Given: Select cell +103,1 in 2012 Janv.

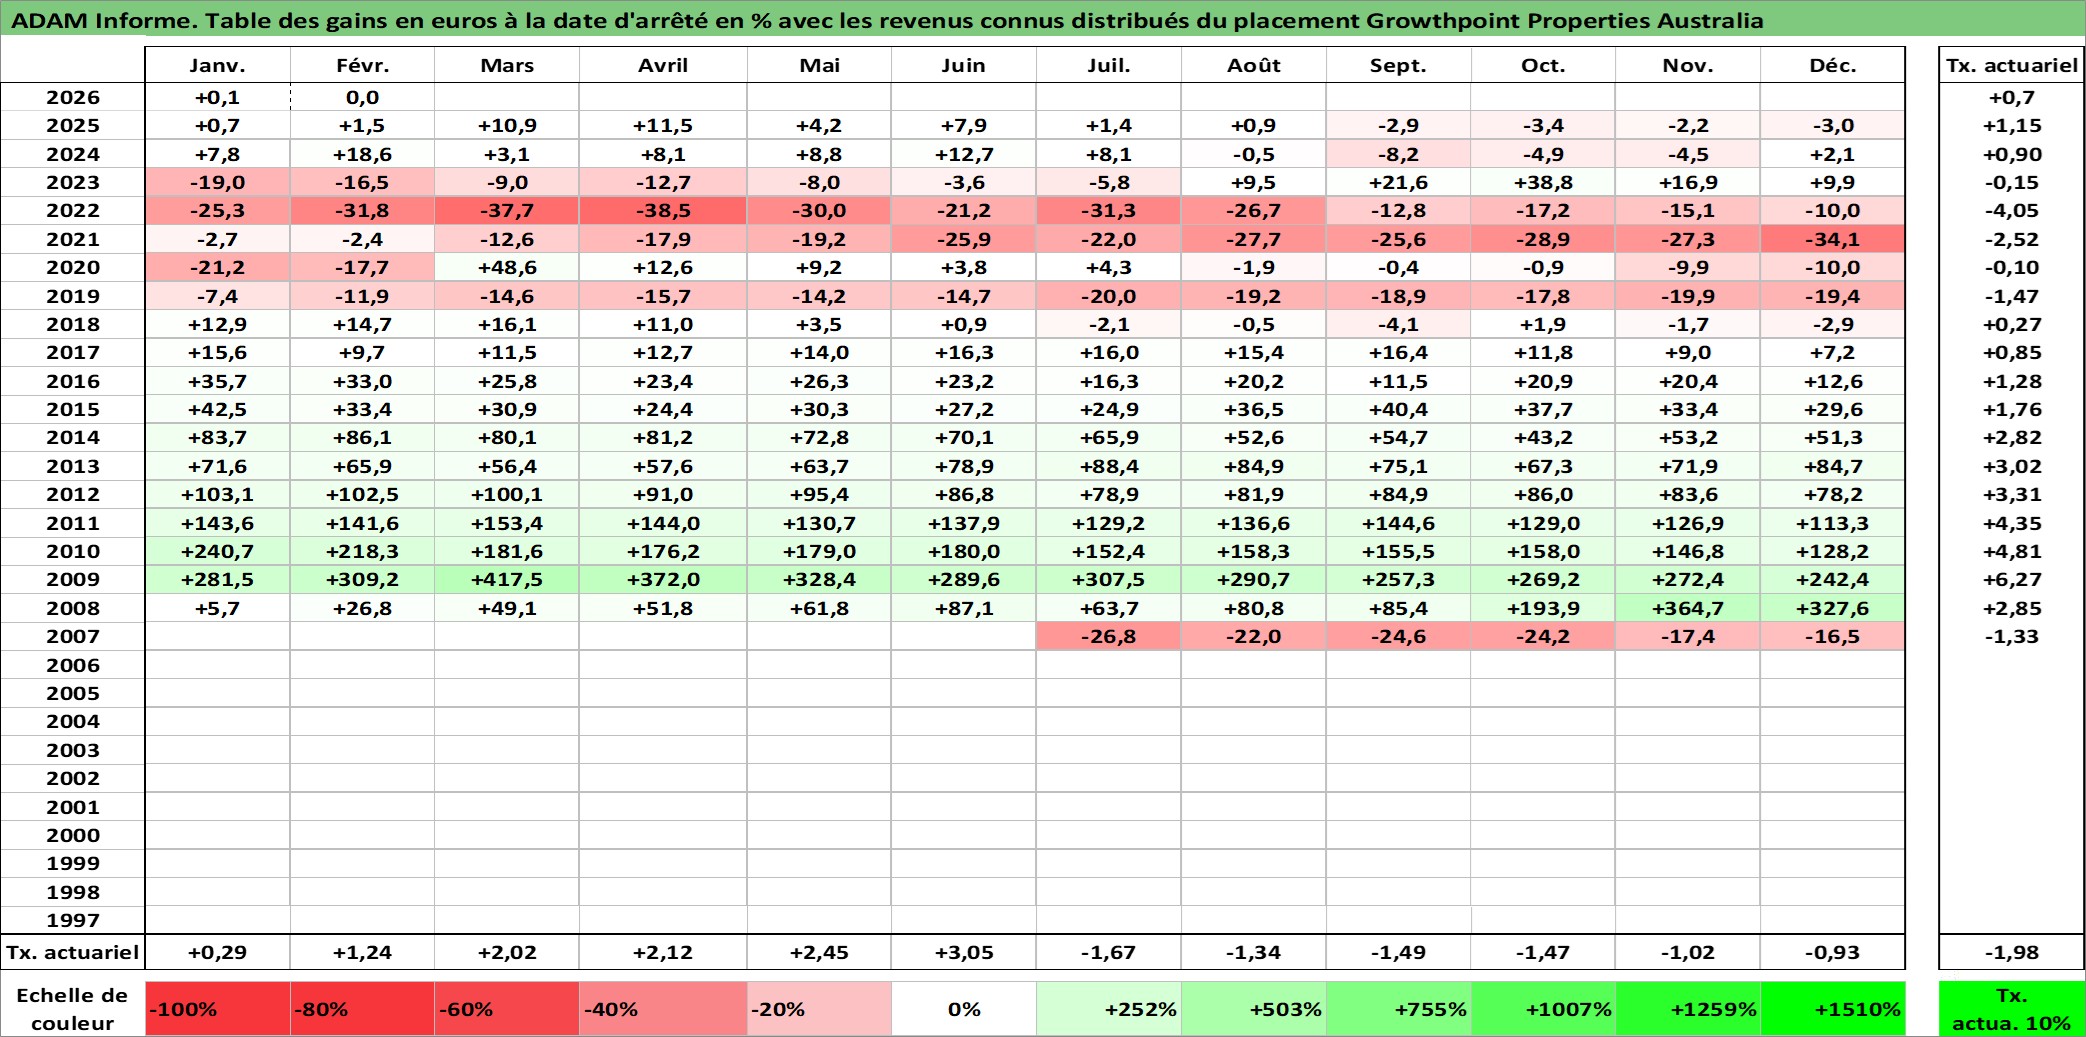Looking at the screenshot, I should [x=217, y=494].
